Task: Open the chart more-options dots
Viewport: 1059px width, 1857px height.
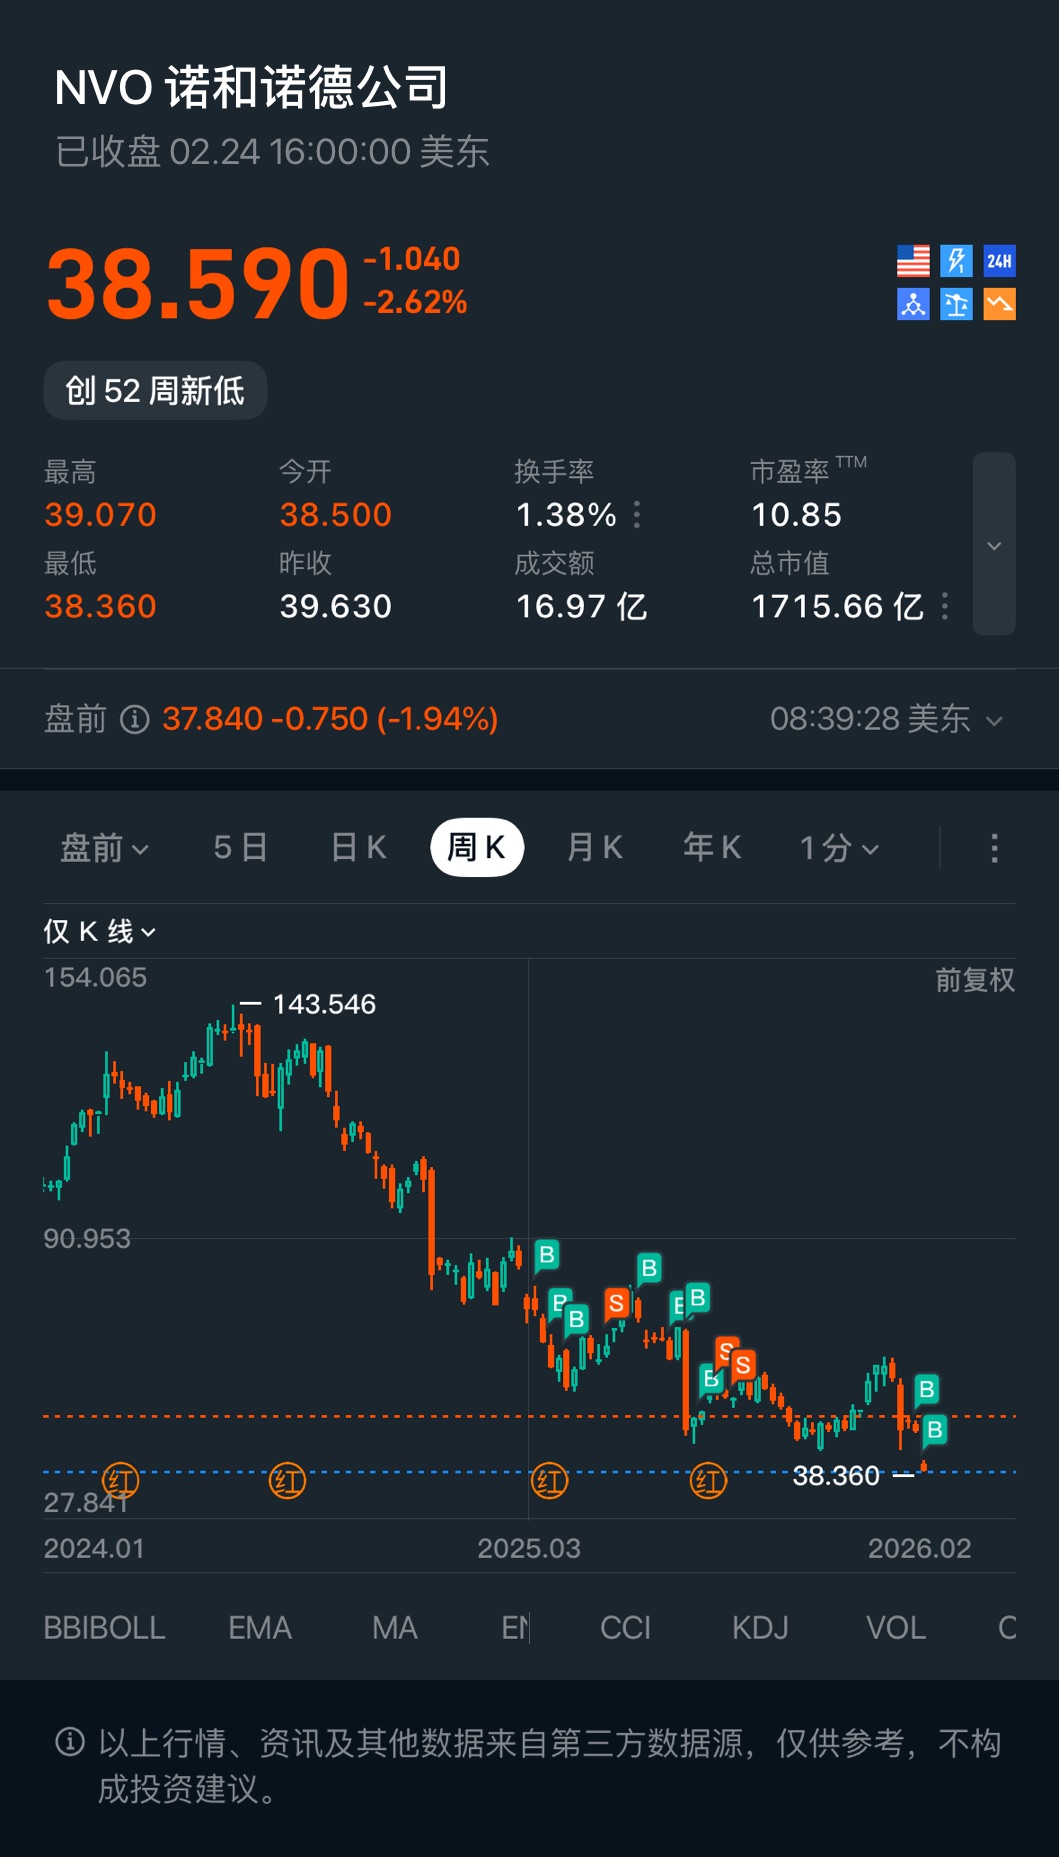Action: coord(993,848)
